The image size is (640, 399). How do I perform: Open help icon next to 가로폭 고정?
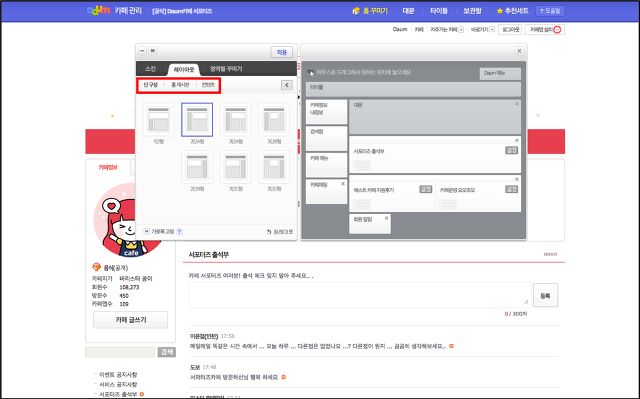179,232
